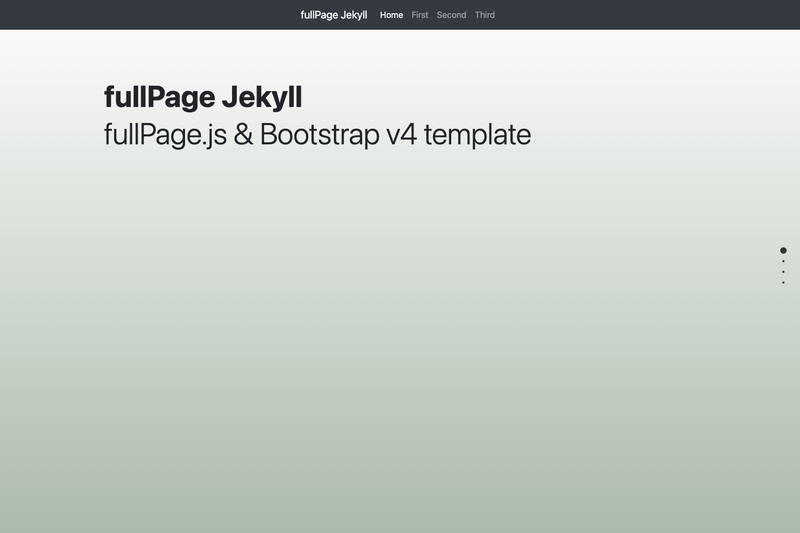Click the word Bootstrap in the subtitle

click(320, 135)
